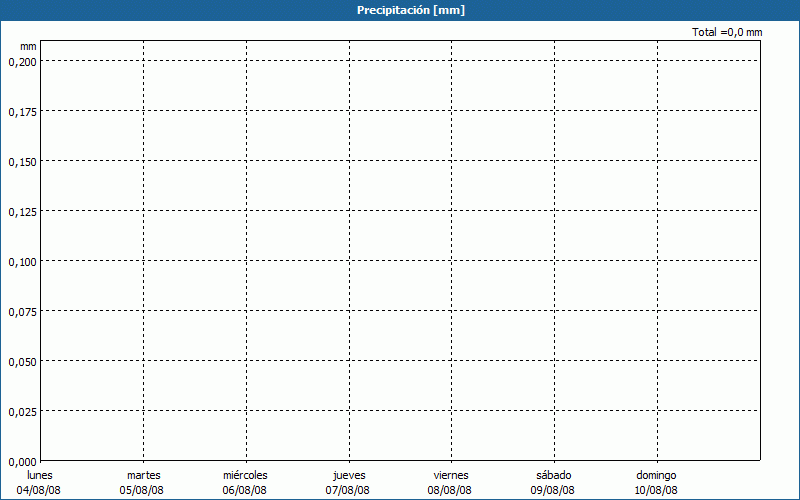The width and height of the screenshot is (800, 500).
Task: Select the martes day label
Action: [x=143, y=475]
